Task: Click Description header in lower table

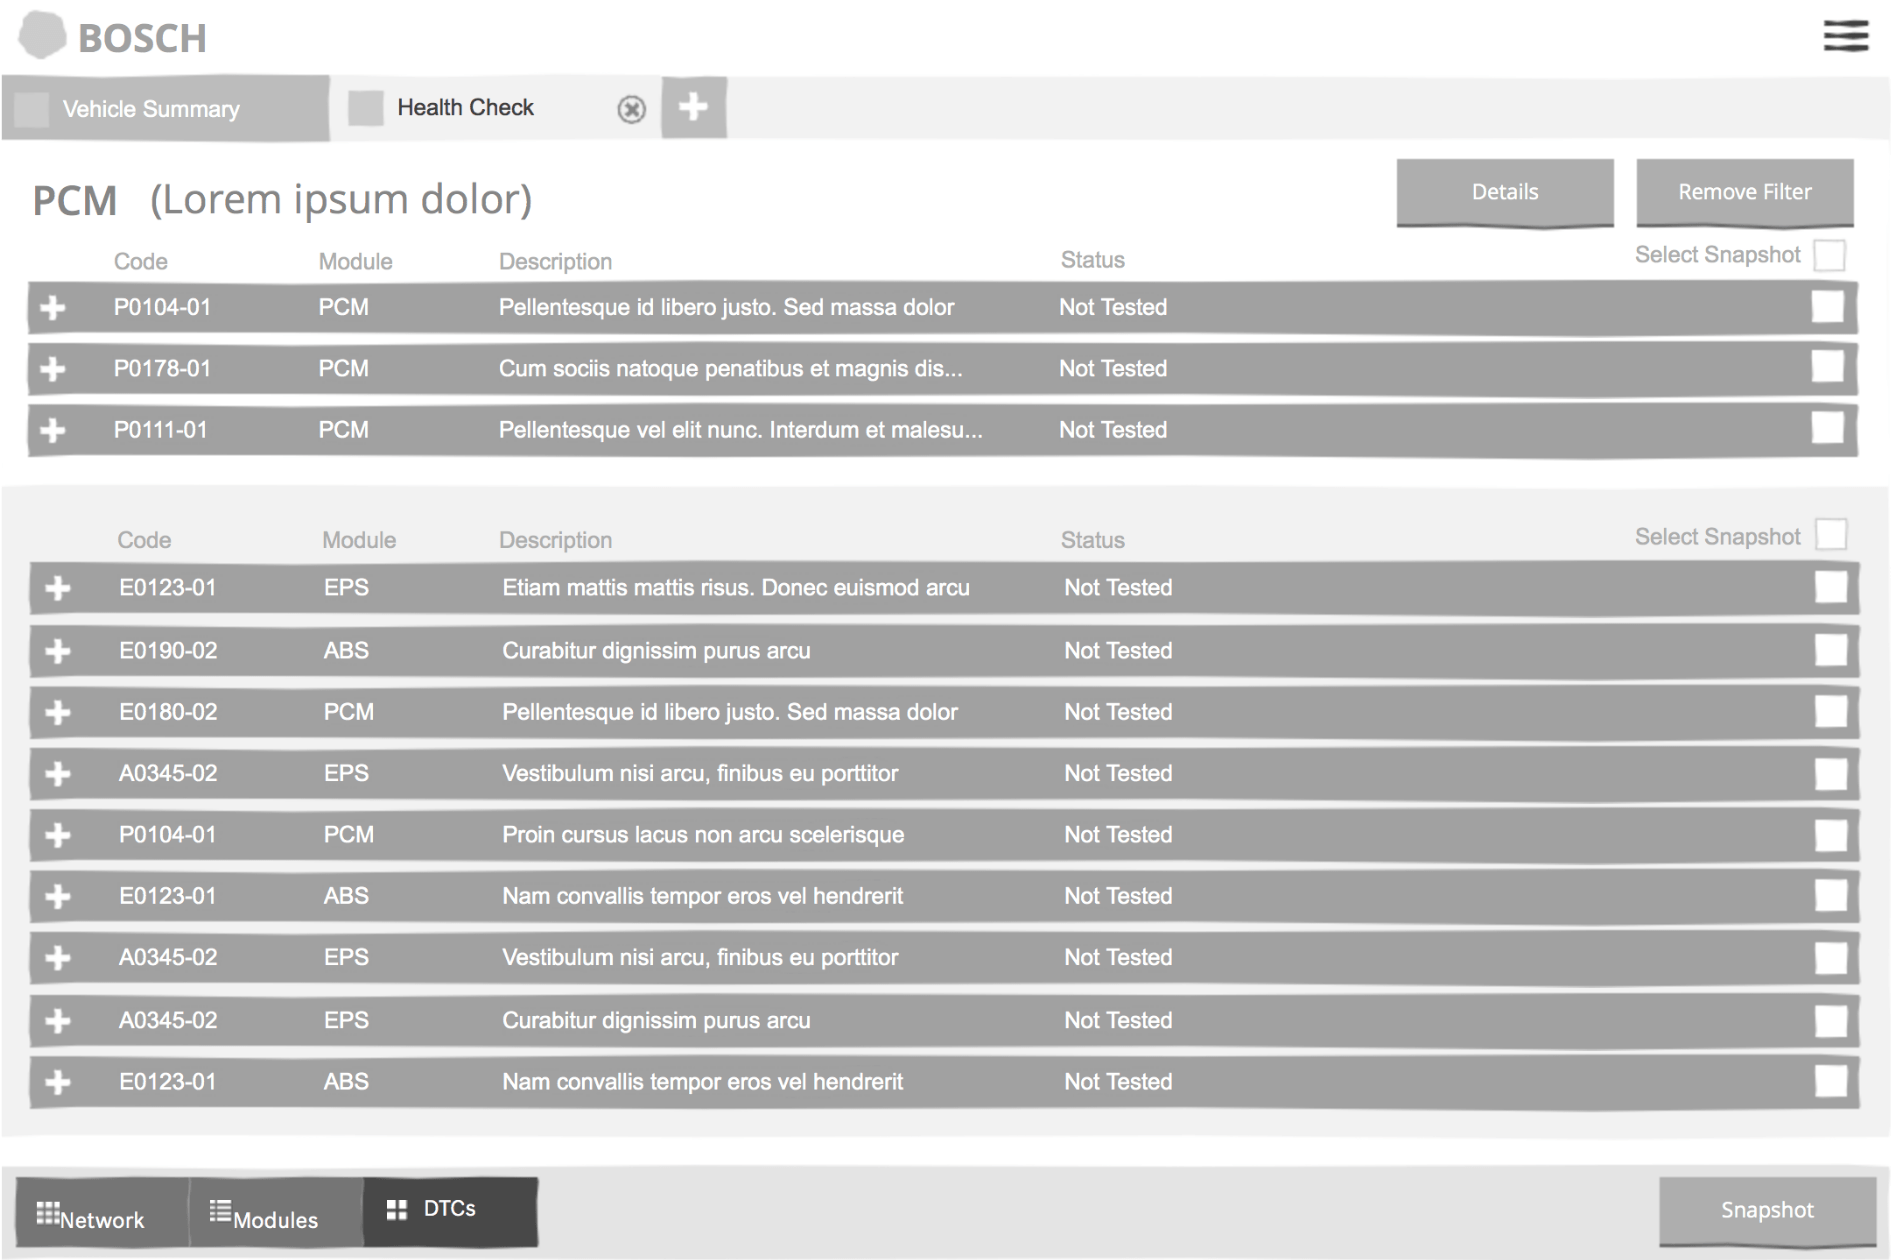Action: click(555, 540)
